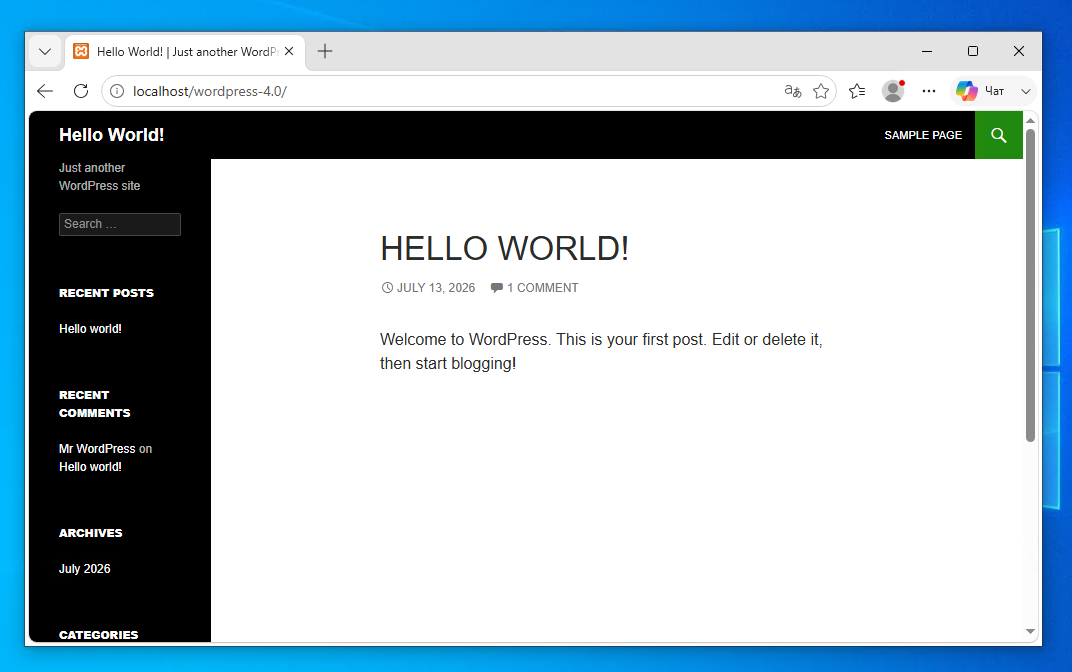Open the tab actions chevron menu
The image size is (1072, 672).
pyautogui.click(x=45, y=51)
